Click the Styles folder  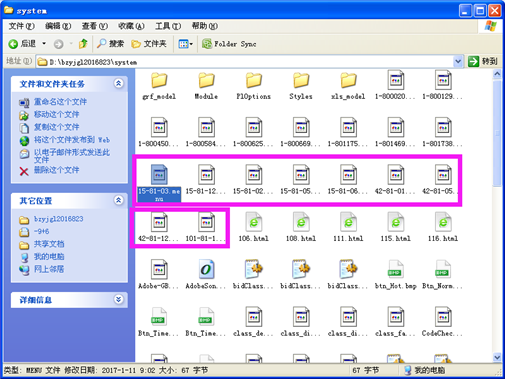301,86
